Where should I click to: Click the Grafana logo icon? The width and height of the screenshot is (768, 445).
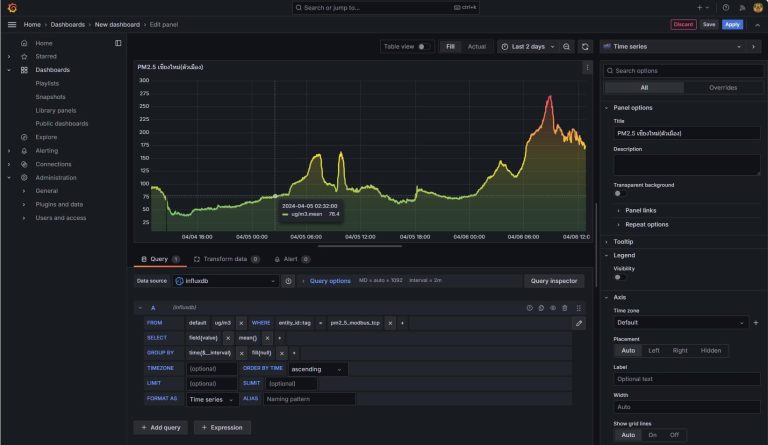pyautogui.click(x=11, y=8)
